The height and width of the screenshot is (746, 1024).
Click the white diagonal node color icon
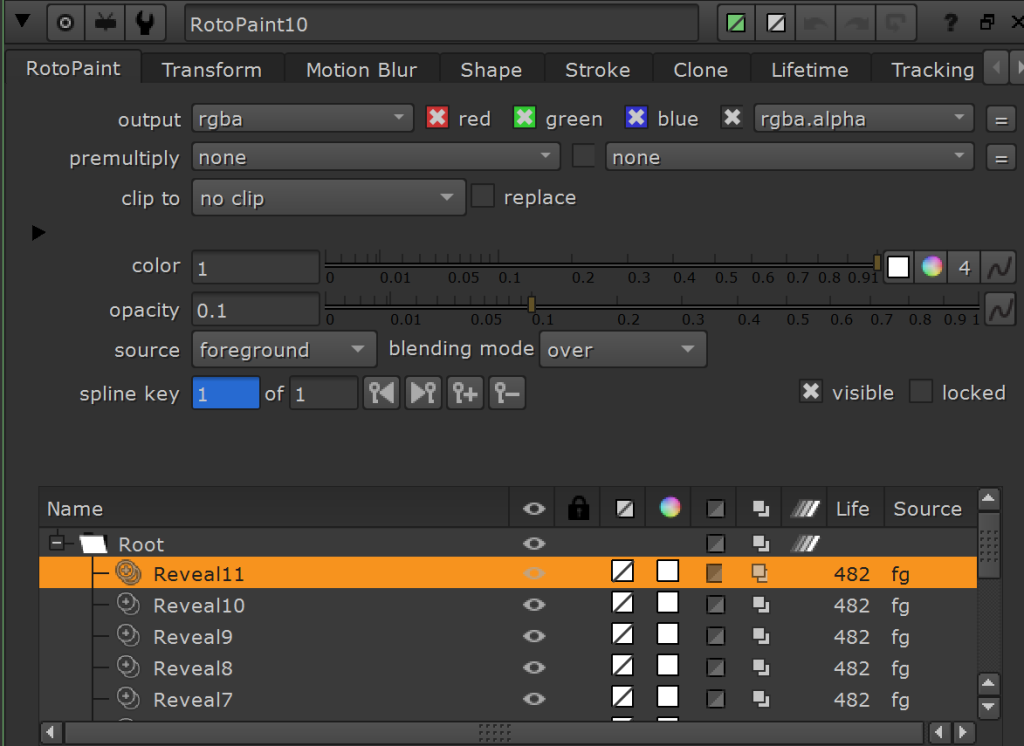[x=776, y=24]
